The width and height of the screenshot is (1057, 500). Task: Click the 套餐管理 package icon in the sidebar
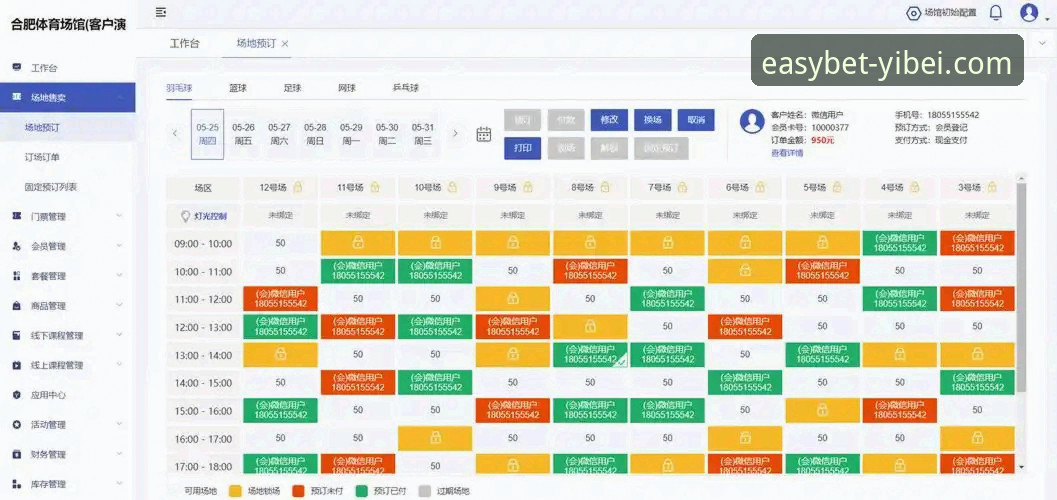pyautogui.click(x=17, y=276)
